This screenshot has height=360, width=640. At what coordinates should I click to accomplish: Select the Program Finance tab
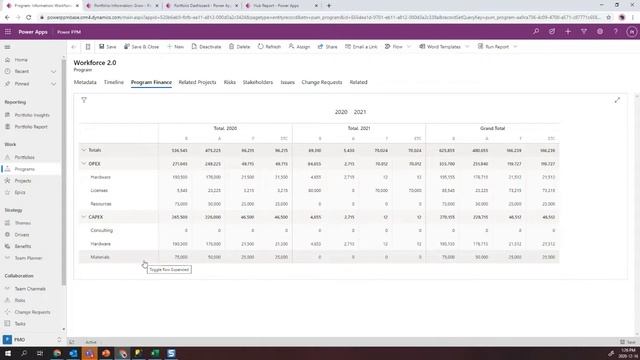point(151,82)
